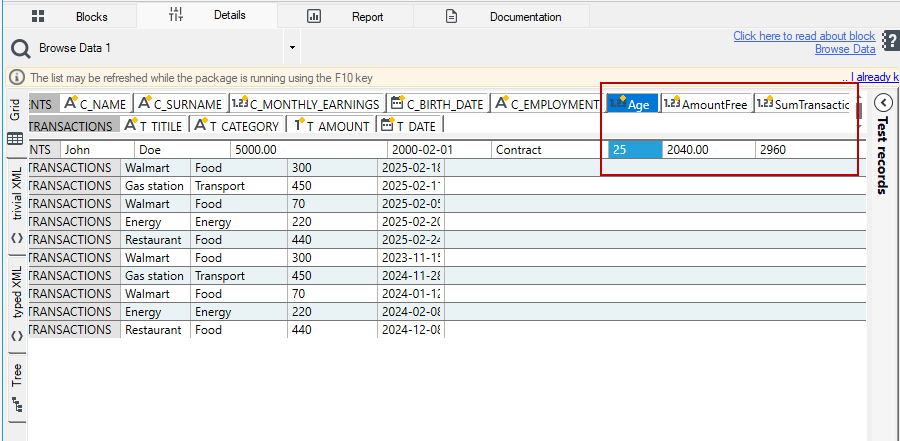Switch to the Grid view tab
This screenshot has width=900, height=441.
(15, 123)
